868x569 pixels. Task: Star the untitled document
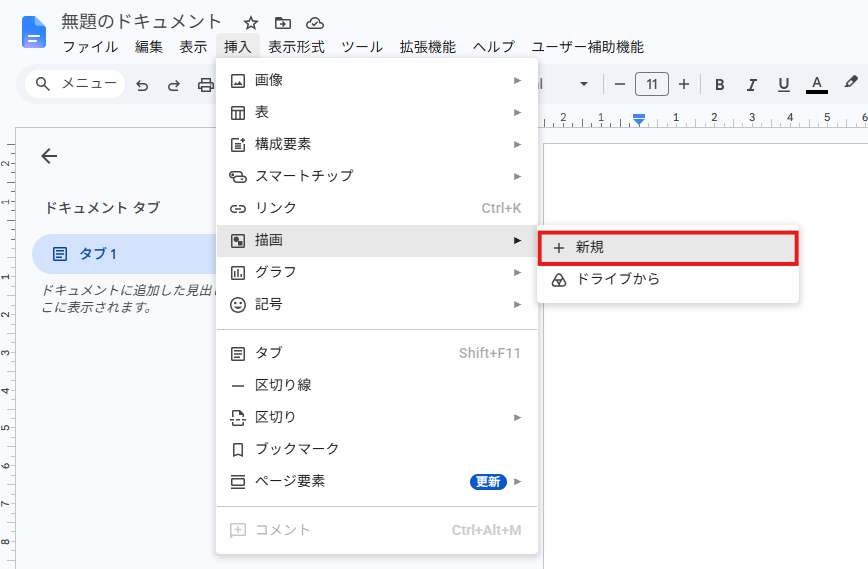[251, 23]
